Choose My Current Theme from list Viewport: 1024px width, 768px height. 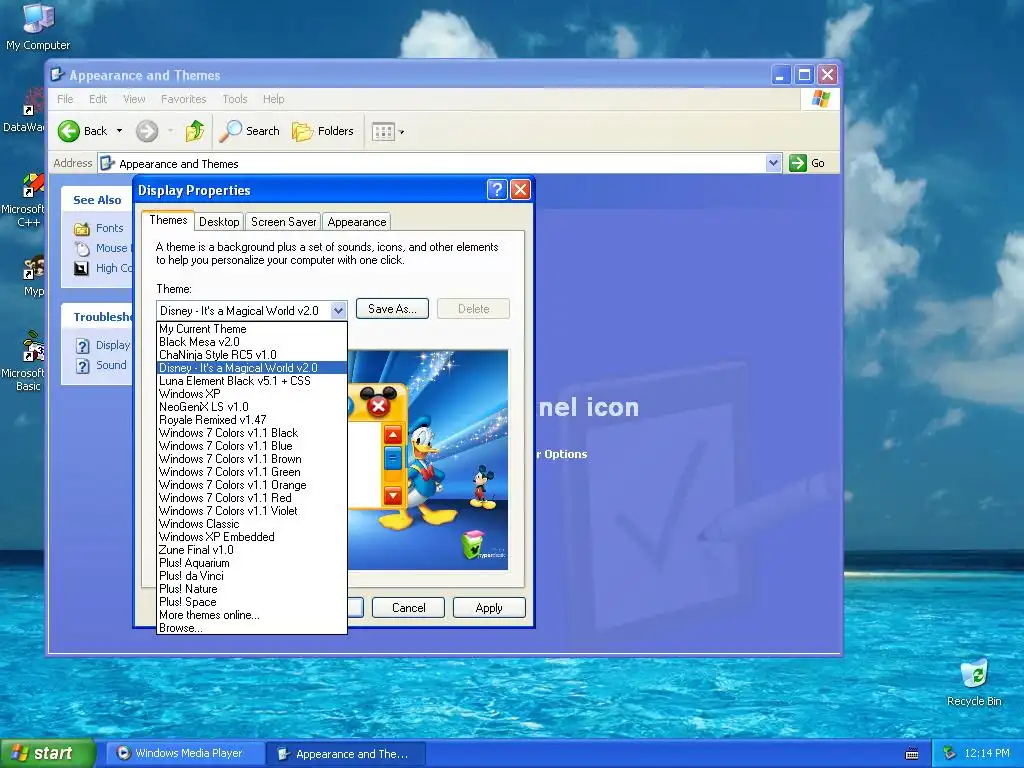[252, 329]
